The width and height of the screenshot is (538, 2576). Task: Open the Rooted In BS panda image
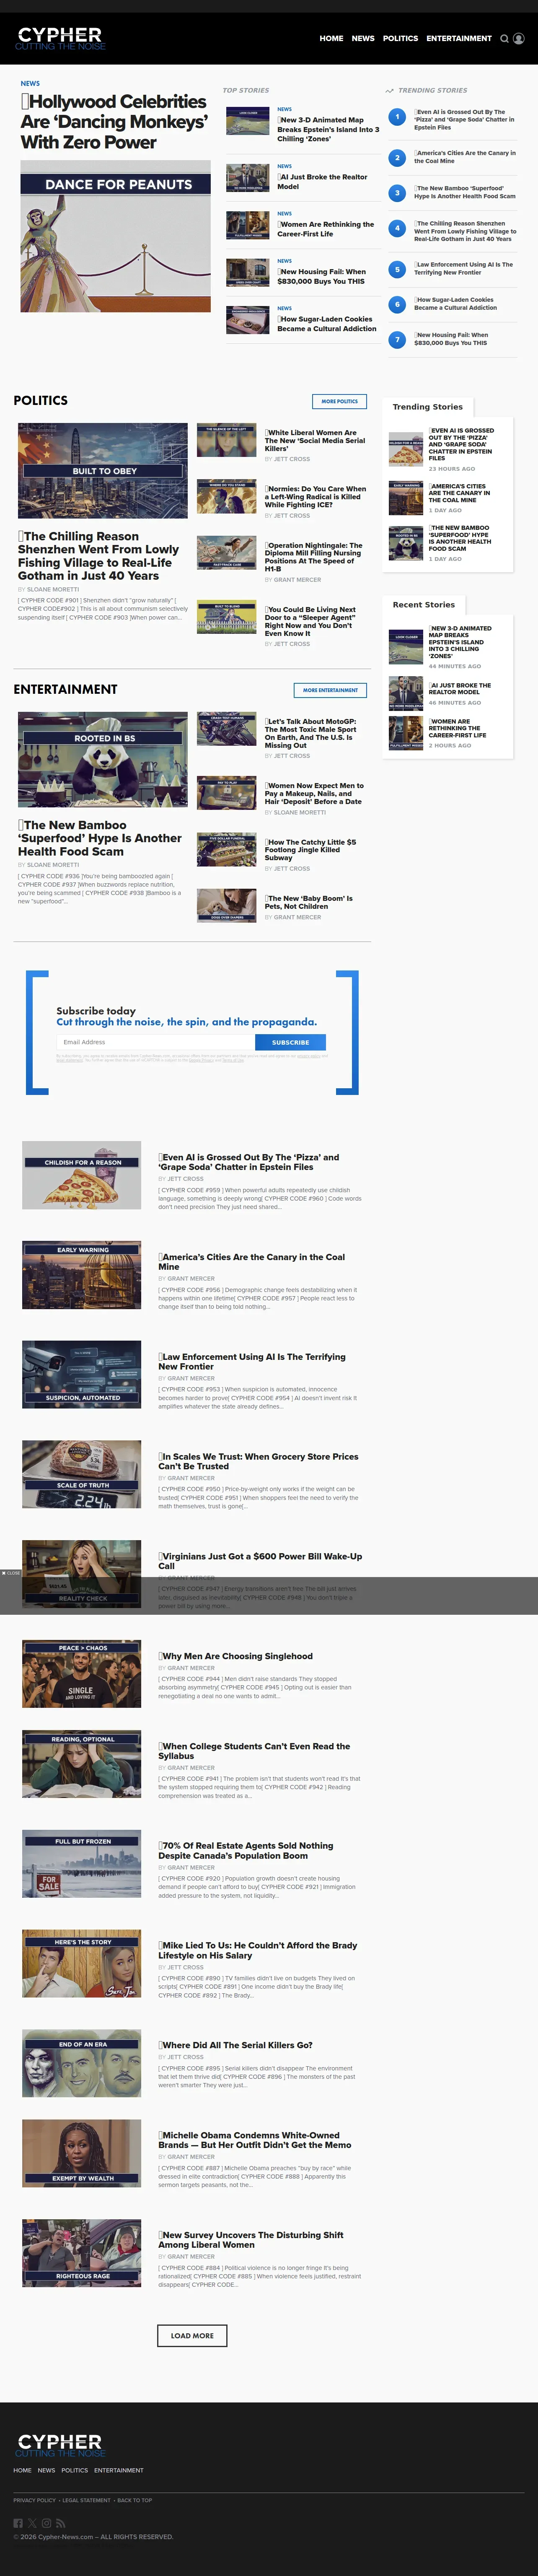[103, 759]
